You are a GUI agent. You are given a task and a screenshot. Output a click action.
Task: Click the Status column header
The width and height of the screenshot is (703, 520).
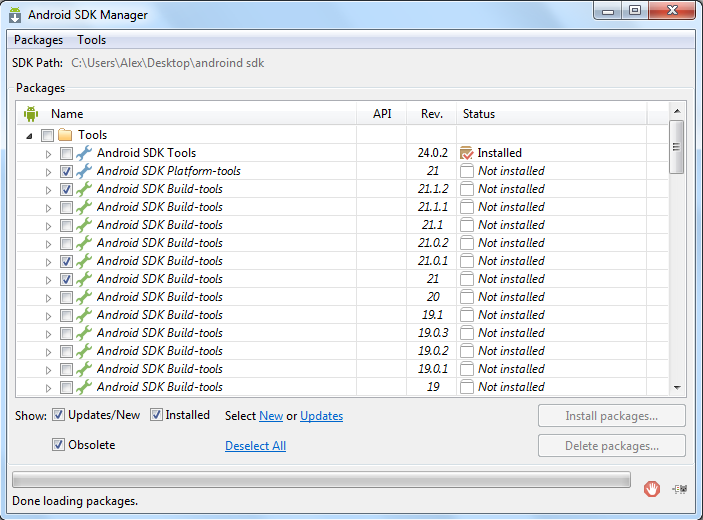click(x=551, y=114)
